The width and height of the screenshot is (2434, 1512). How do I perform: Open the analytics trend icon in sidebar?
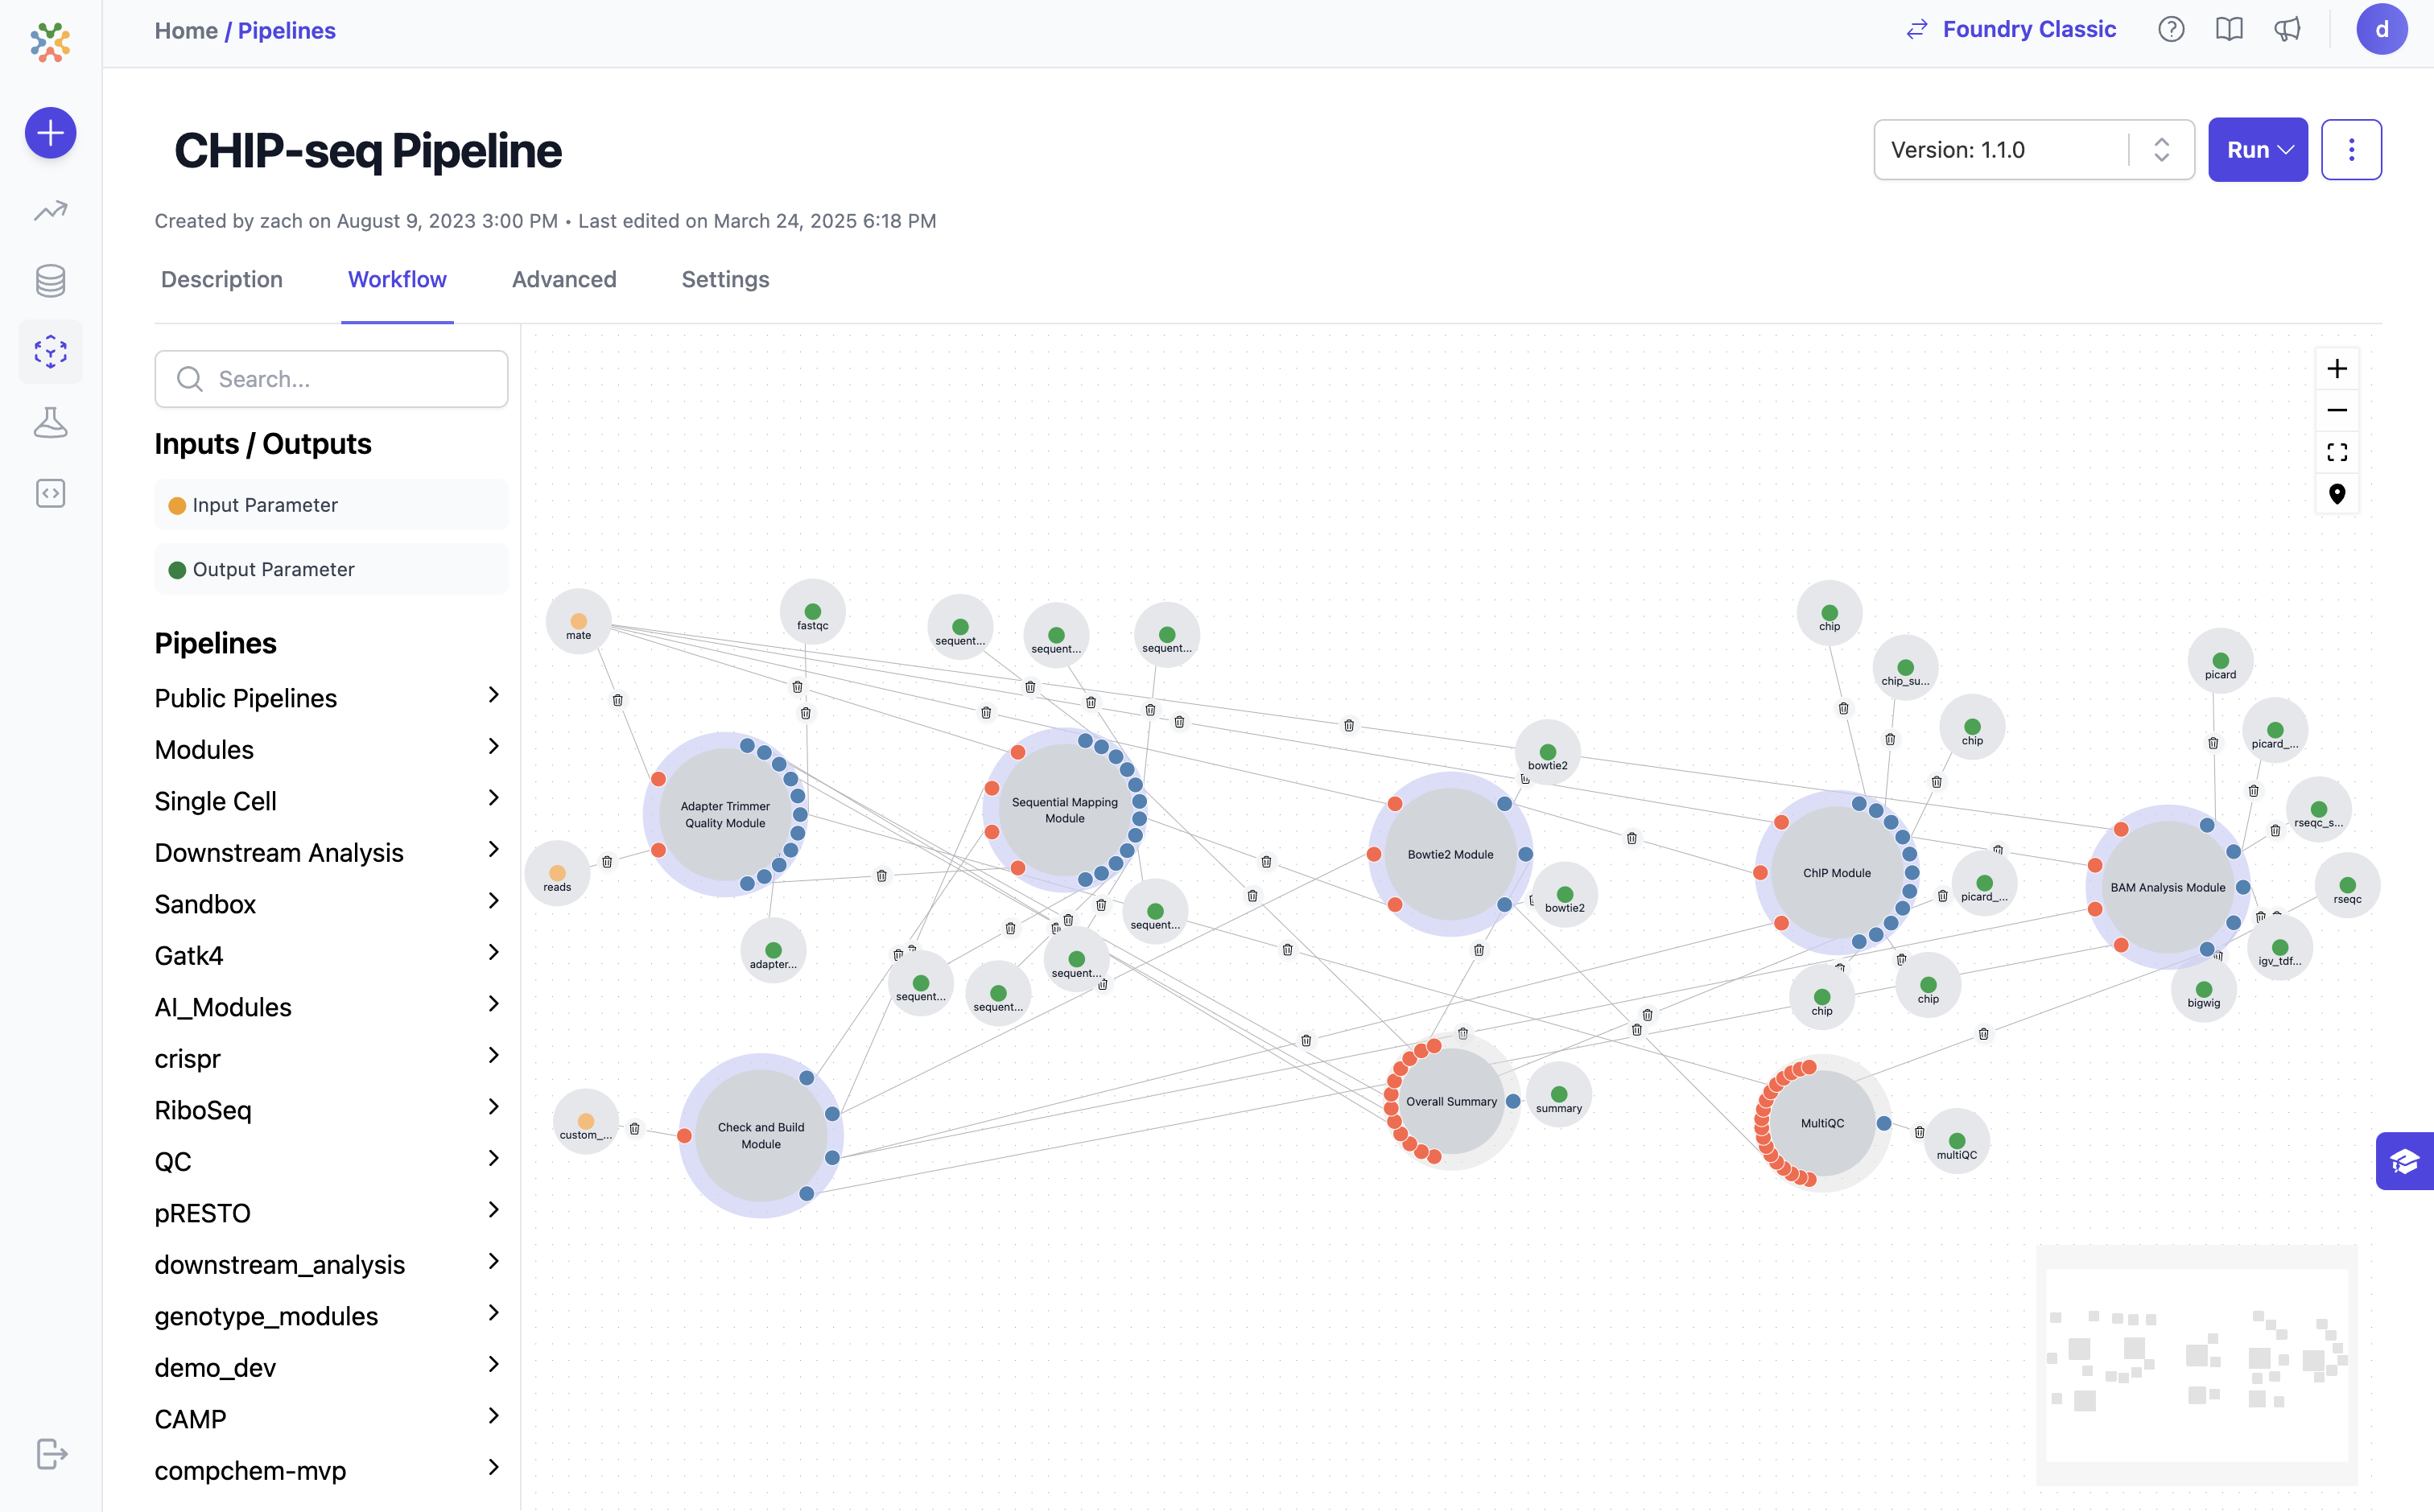[50, 211]
